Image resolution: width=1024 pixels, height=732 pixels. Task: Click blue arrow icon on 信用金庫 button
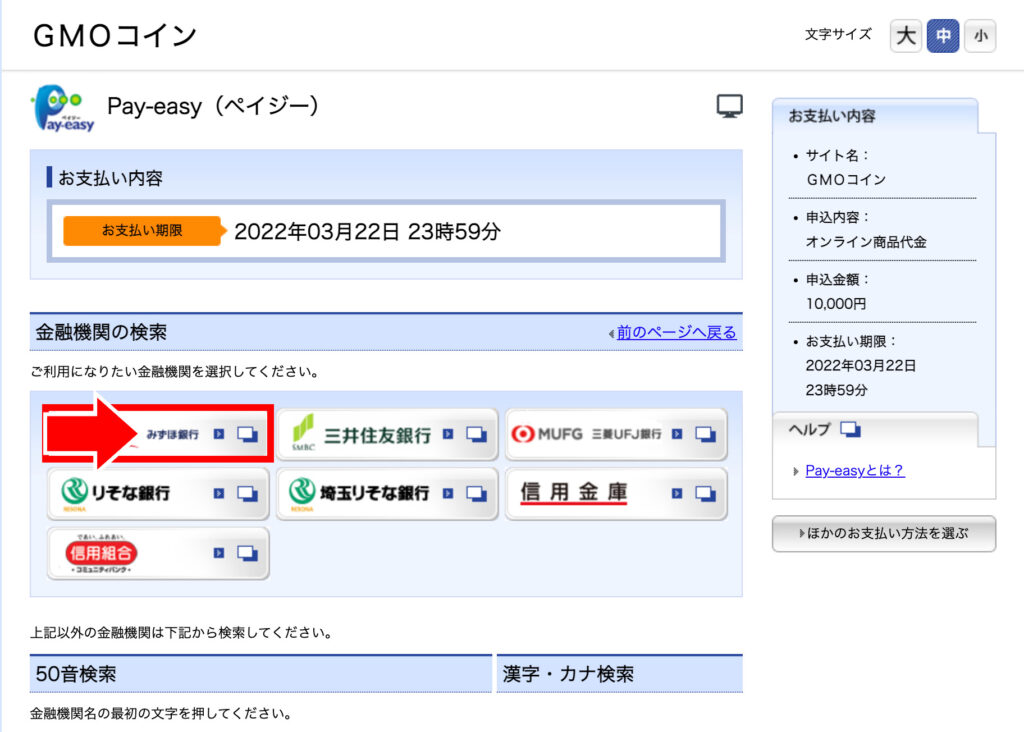coord(677,494)
